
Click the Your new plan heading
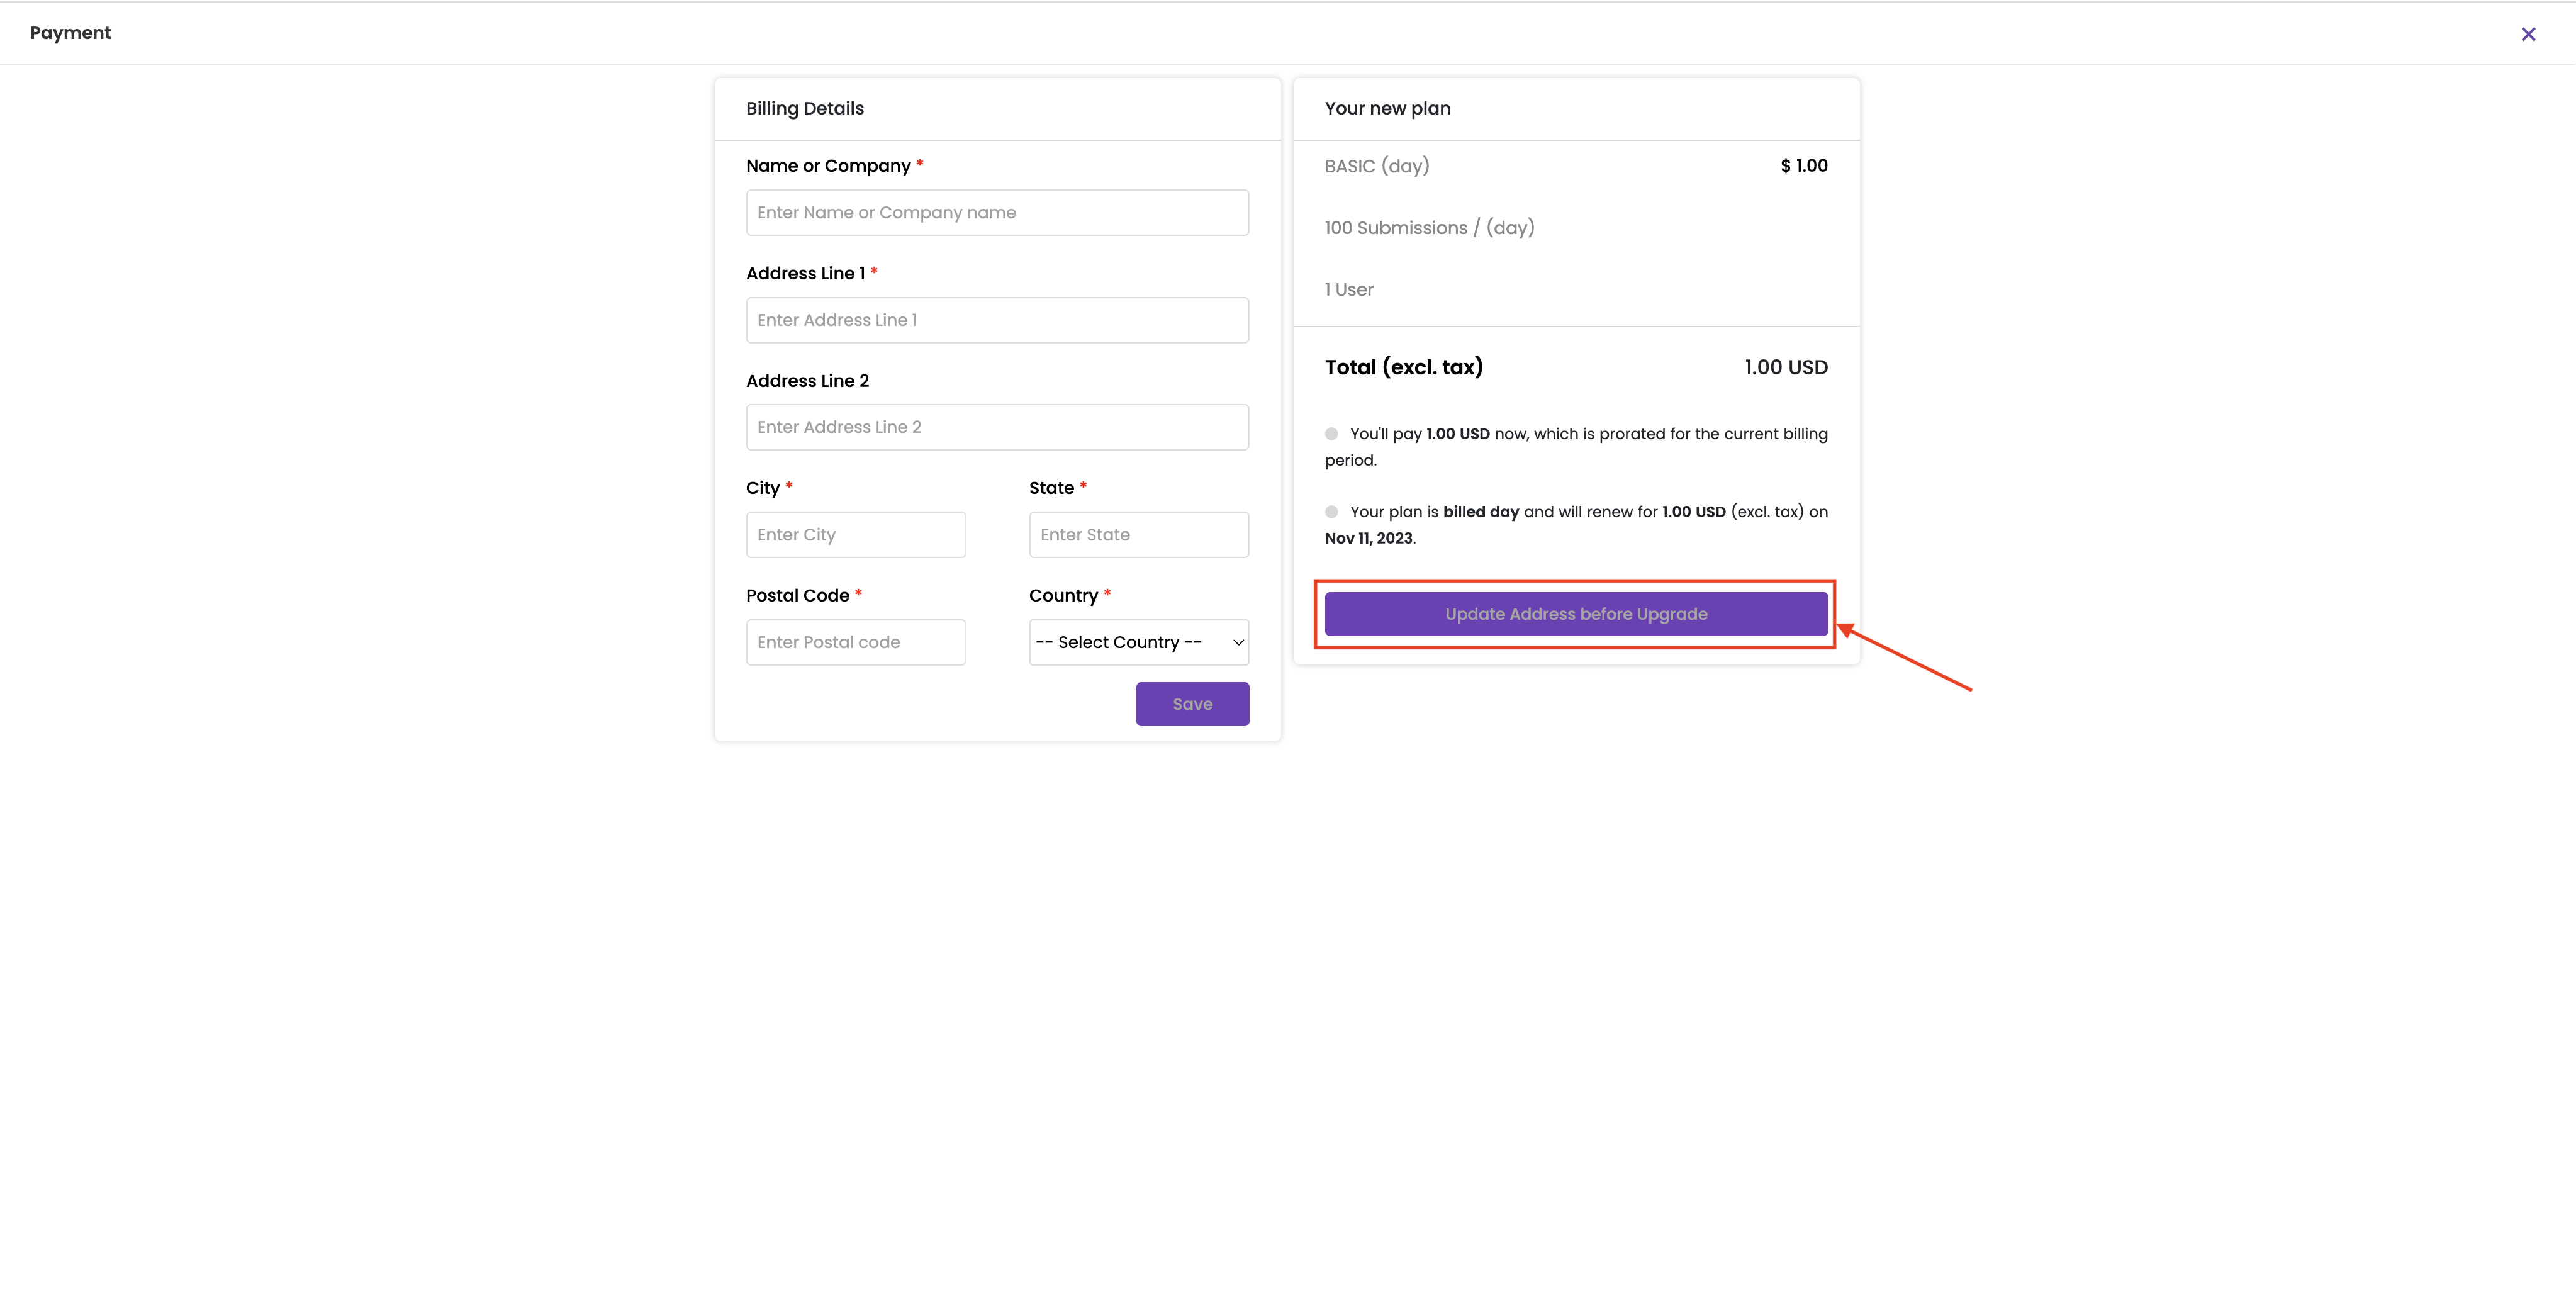1387,108
